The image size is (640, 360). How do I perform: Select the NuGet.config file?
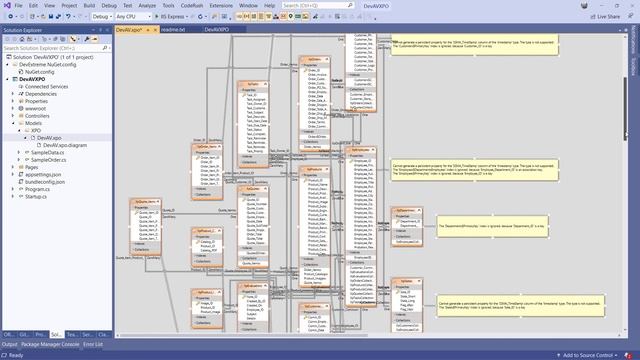(x=40, y=72)
